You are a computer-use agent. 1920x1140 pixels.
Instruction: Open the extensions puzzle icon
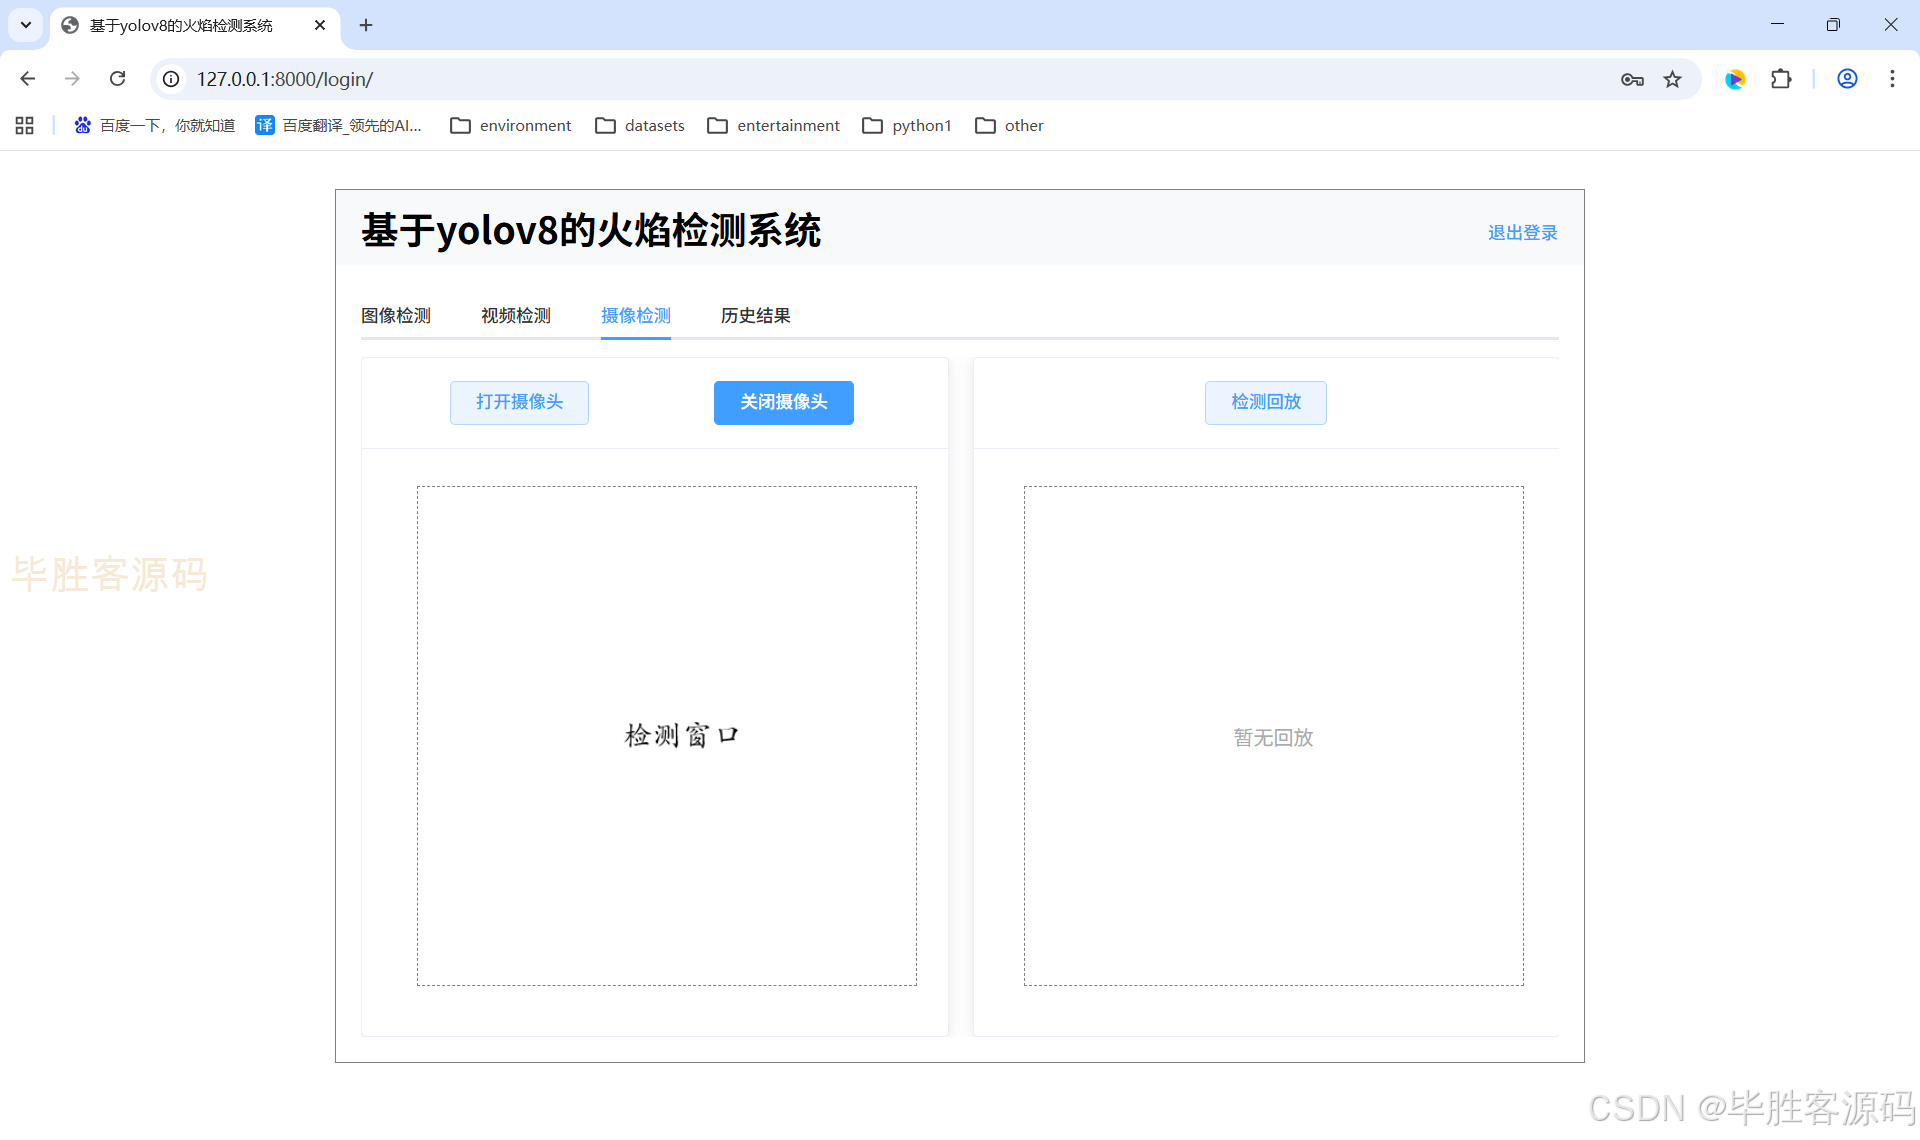coord(1781,79)
